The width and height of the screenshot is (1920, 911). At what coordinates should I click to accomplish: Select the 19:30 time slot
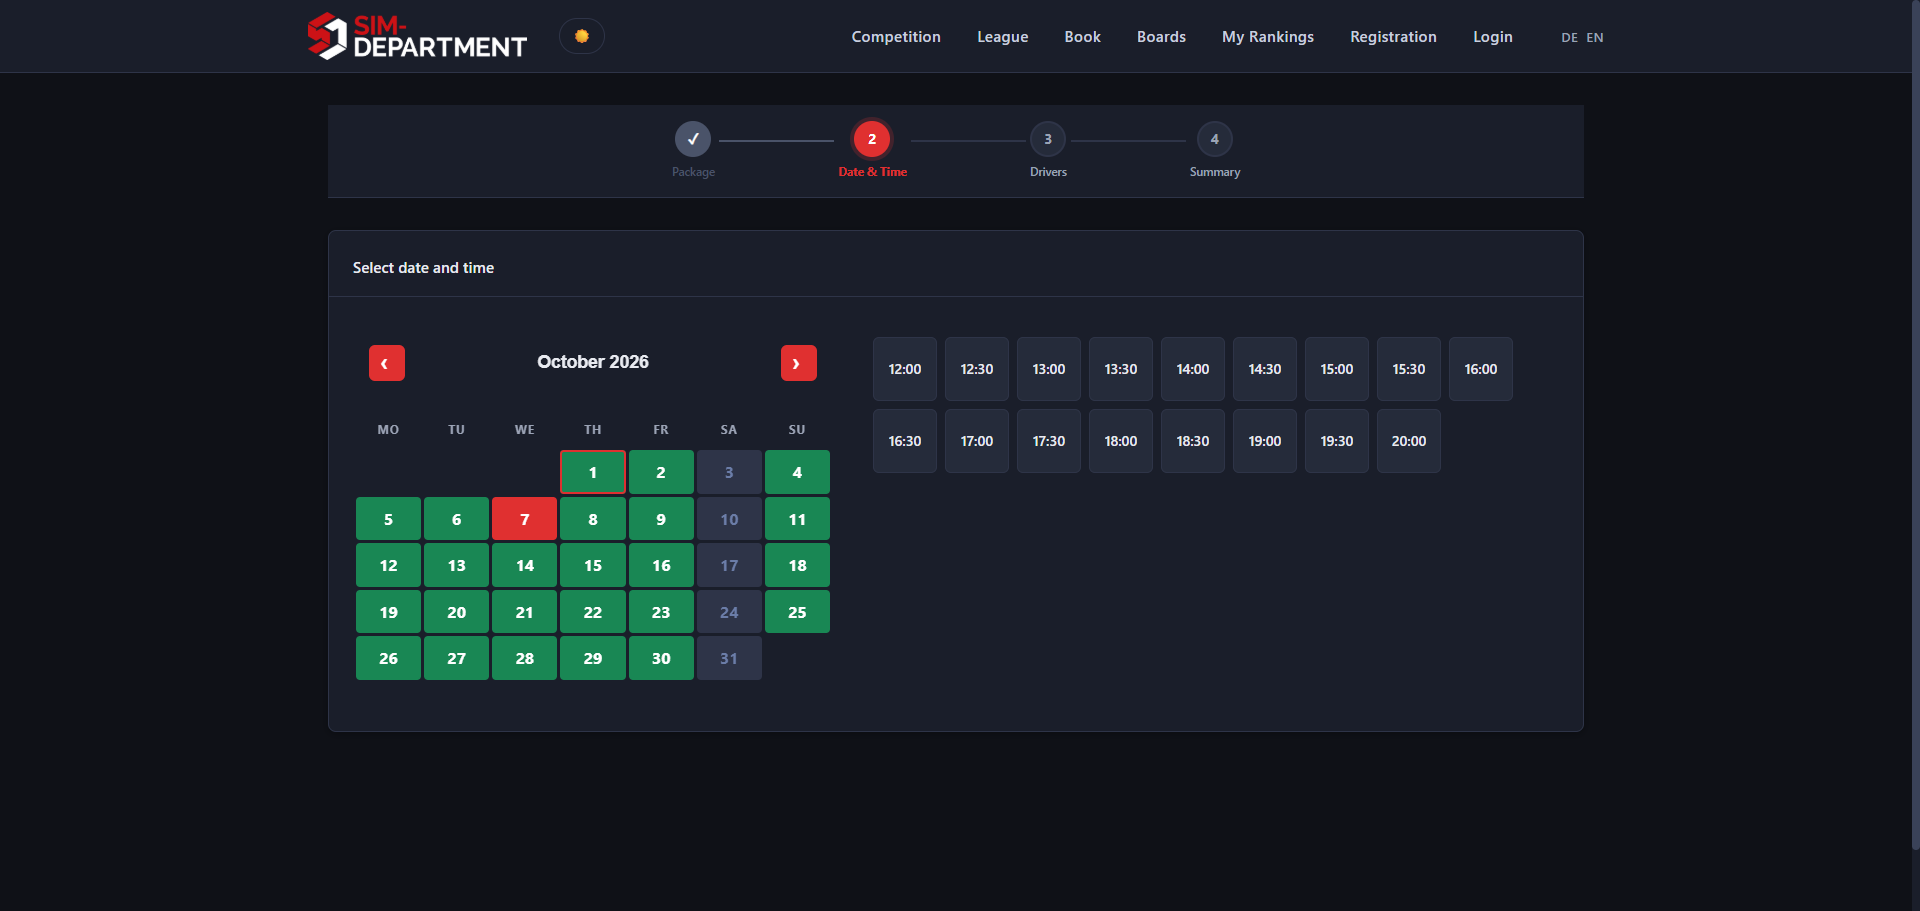click(x=1337, y=441)
